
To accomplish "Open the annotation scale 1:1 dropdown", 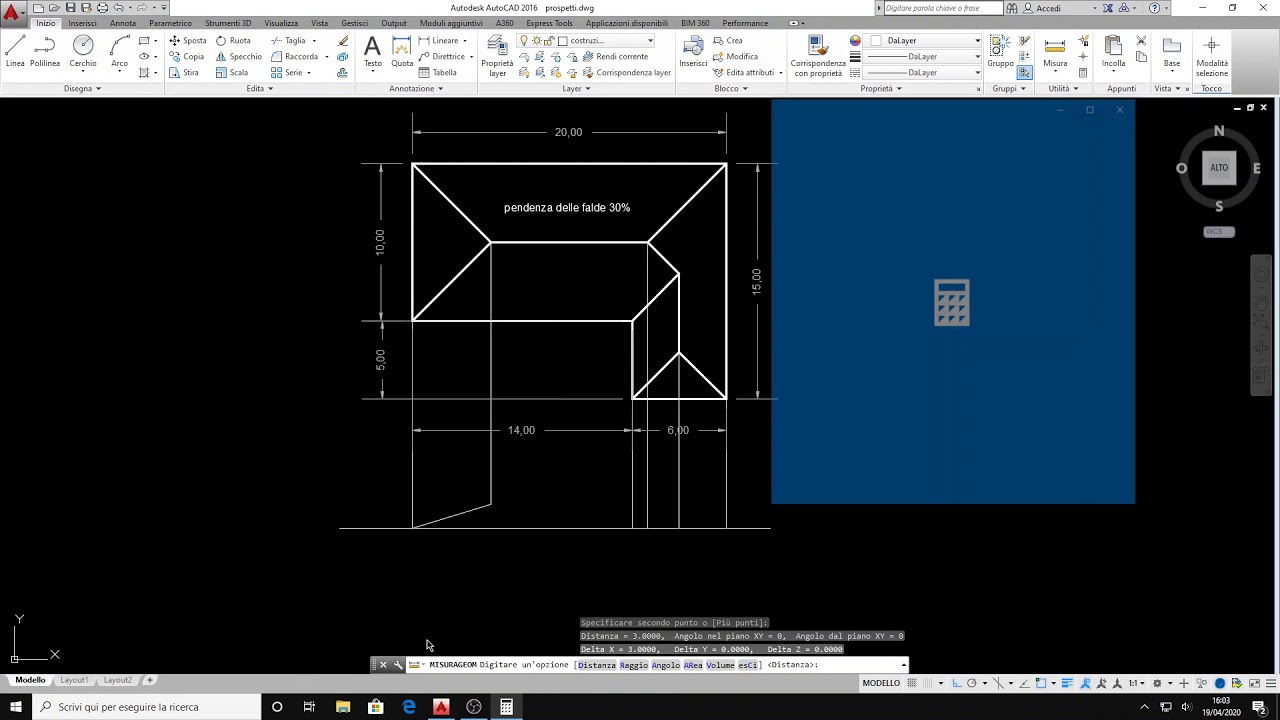I will [1139, 683].
